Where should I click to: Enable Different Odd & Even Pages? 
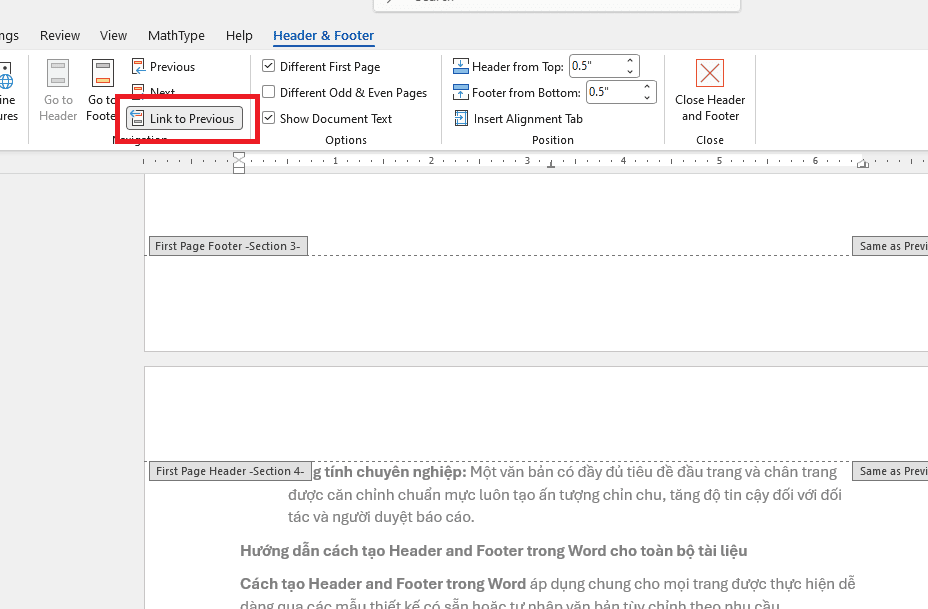point(269,92)
